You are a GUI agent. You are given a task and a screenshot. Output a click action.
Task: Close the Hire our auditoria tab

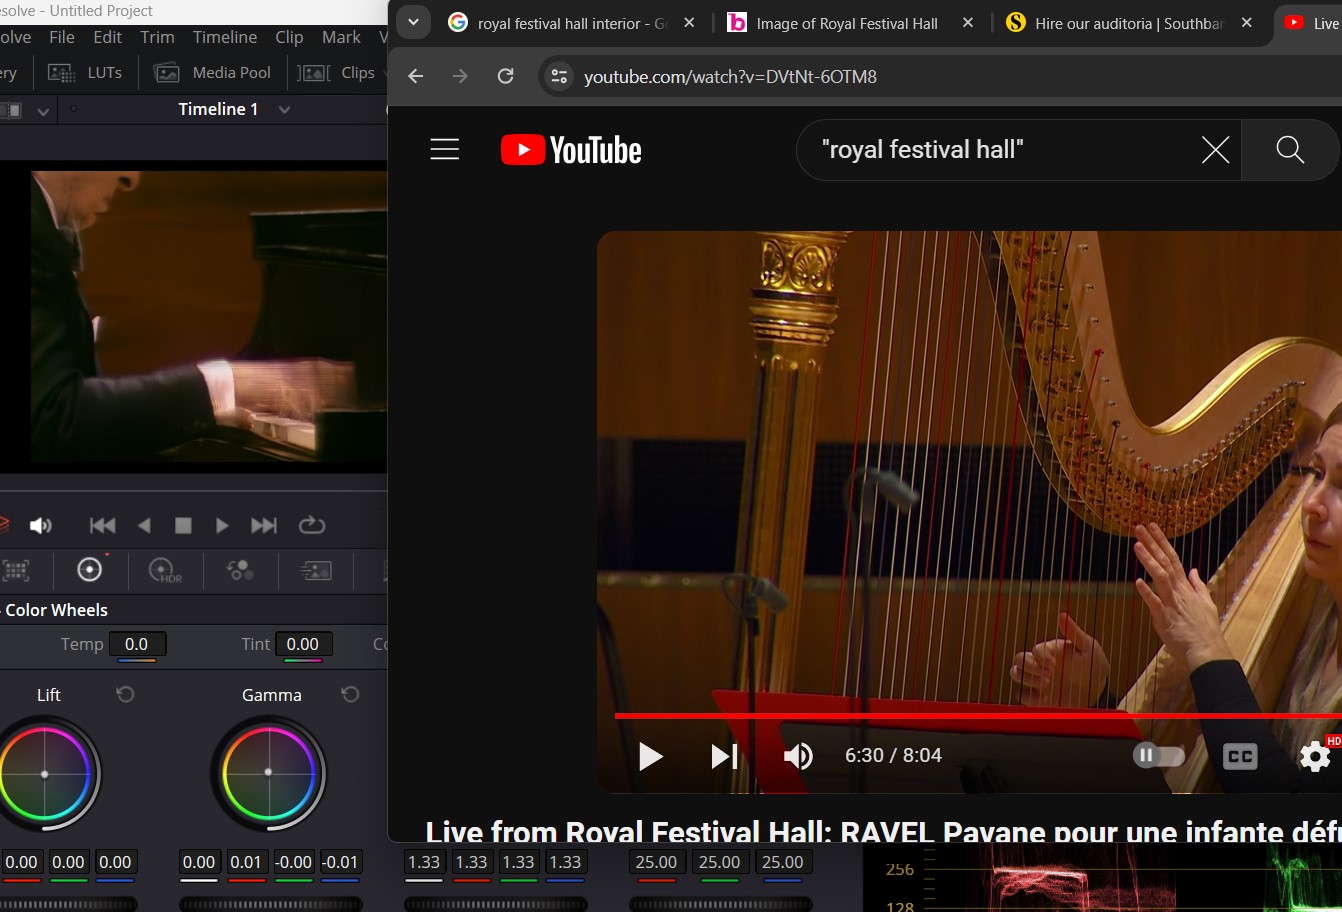(x=1246, y=22)
